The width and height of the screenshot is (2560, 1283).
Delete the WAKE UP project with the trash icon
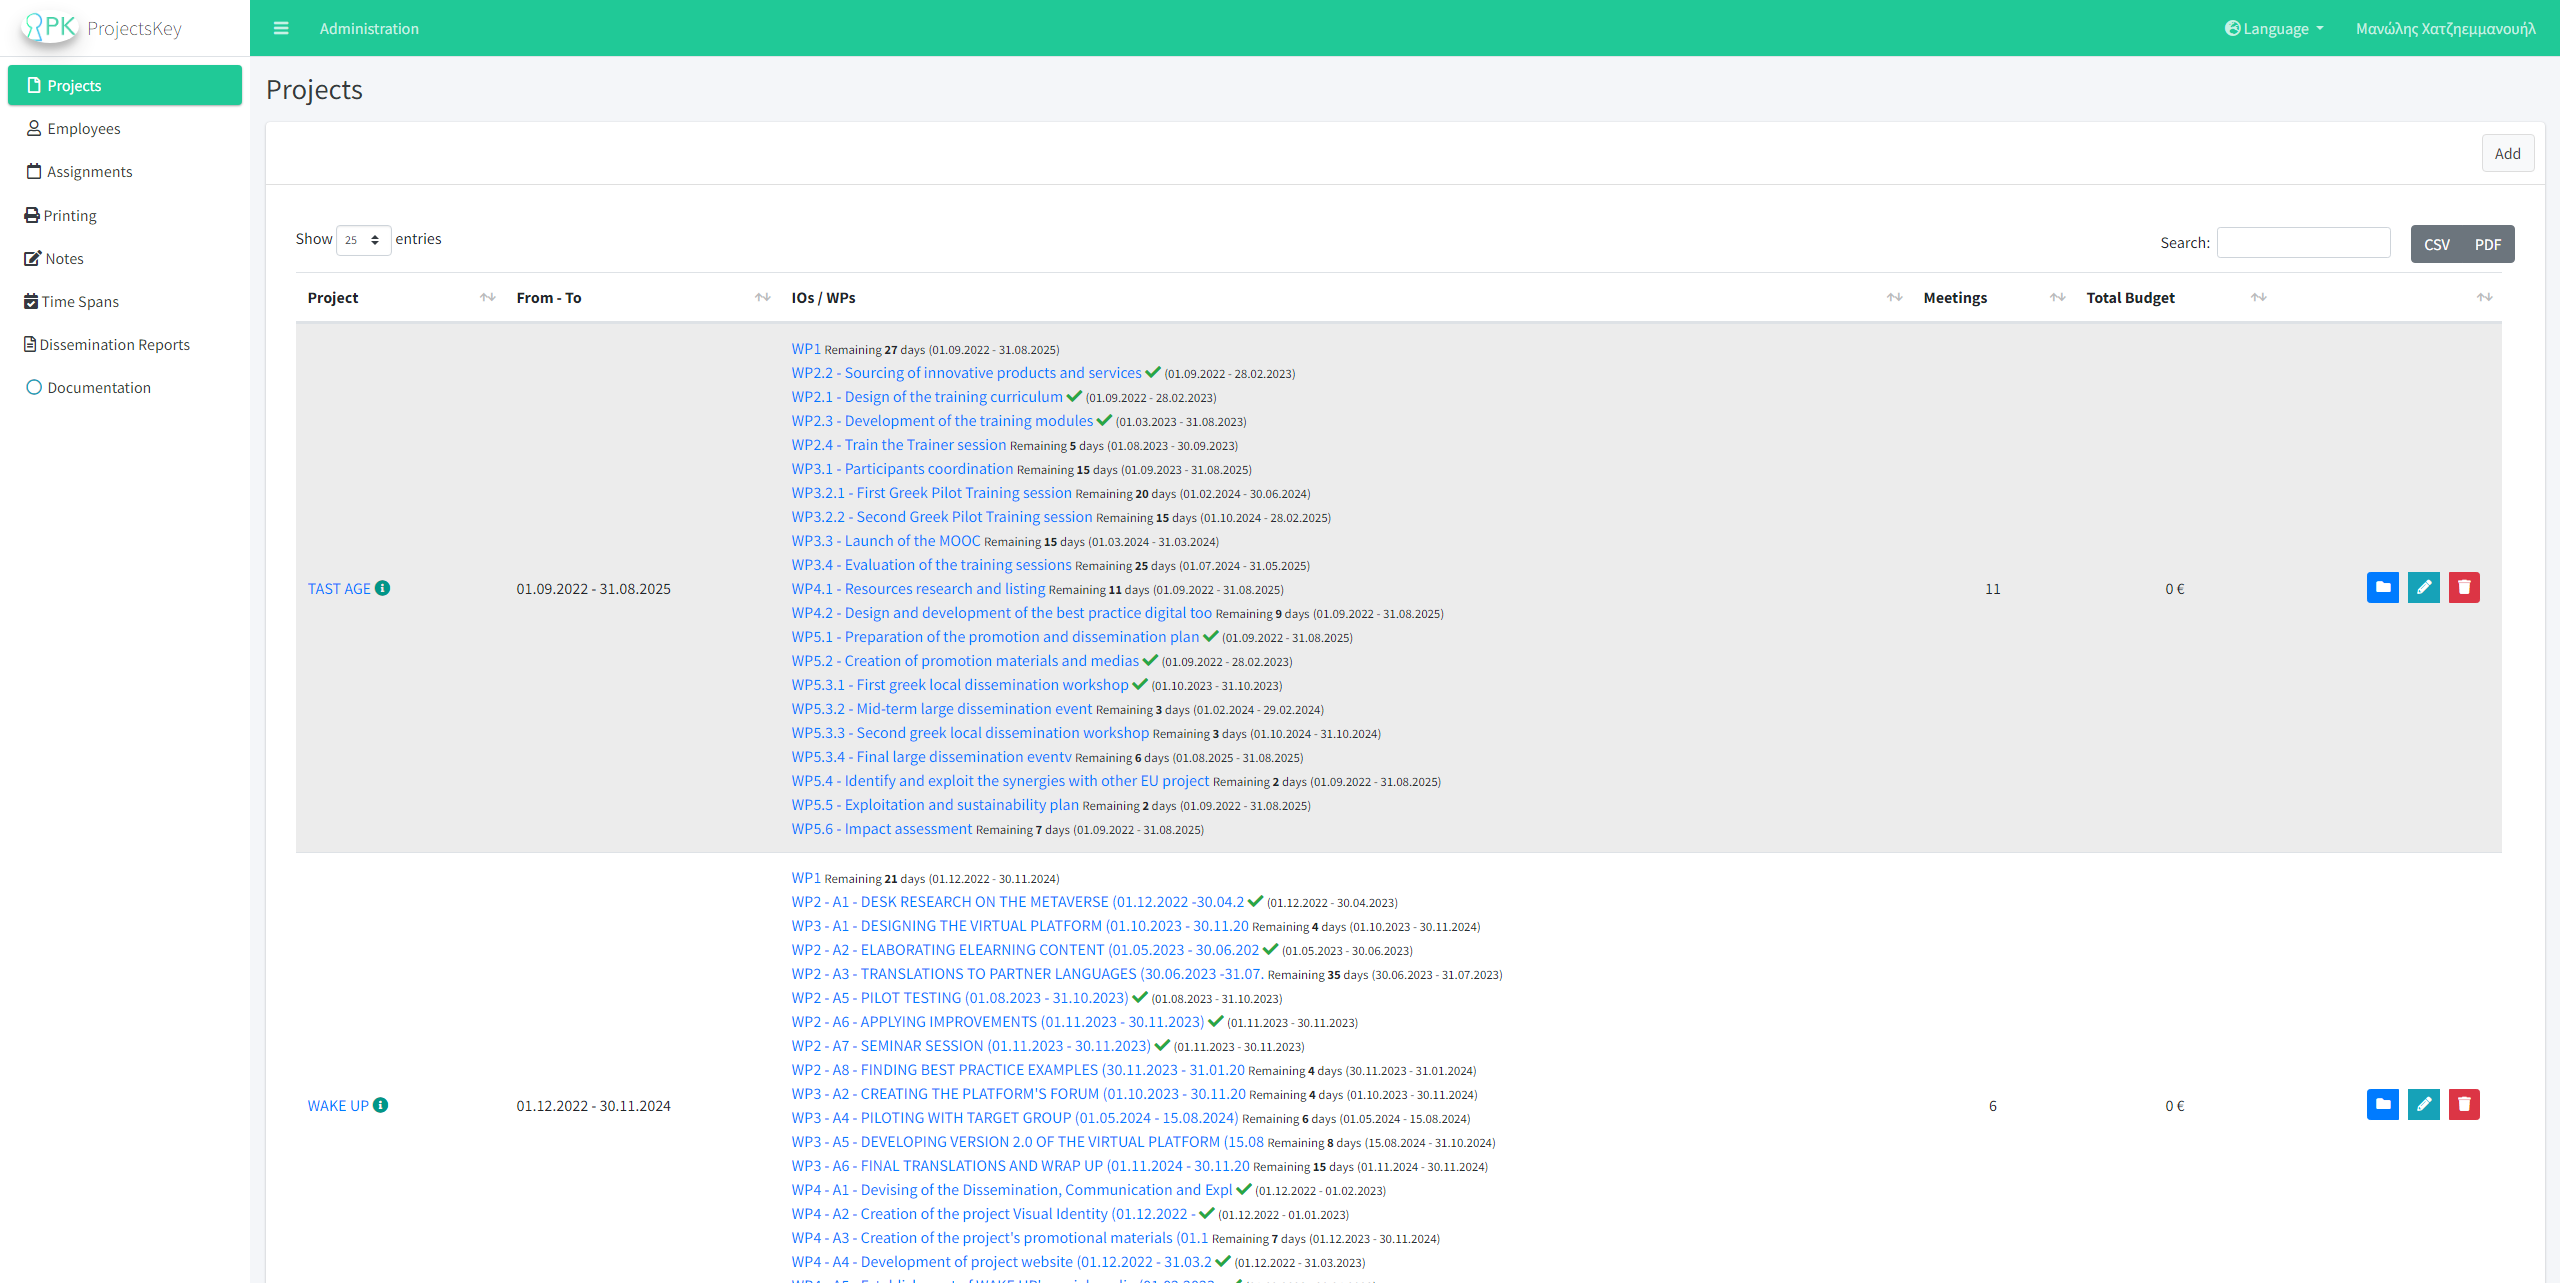[x=2464, y=1105]
